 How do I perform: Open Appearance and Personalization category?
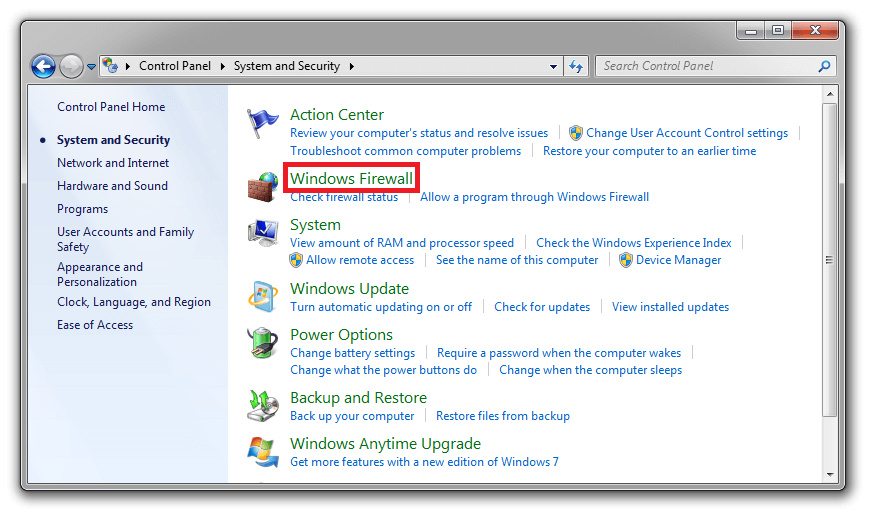(100, 274)
